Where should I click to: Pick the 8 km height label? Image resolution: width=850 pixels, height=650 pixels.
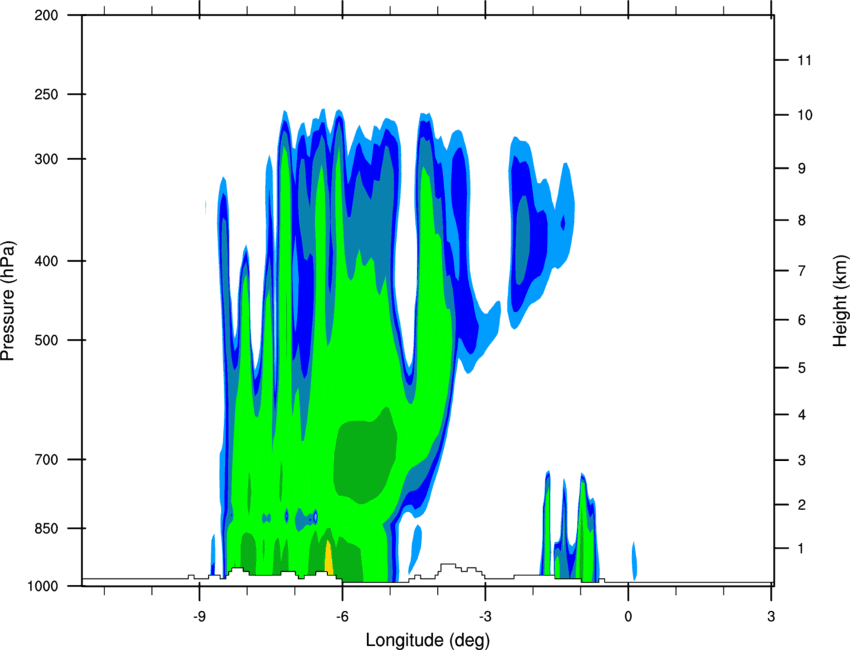(x=801, y=220)
